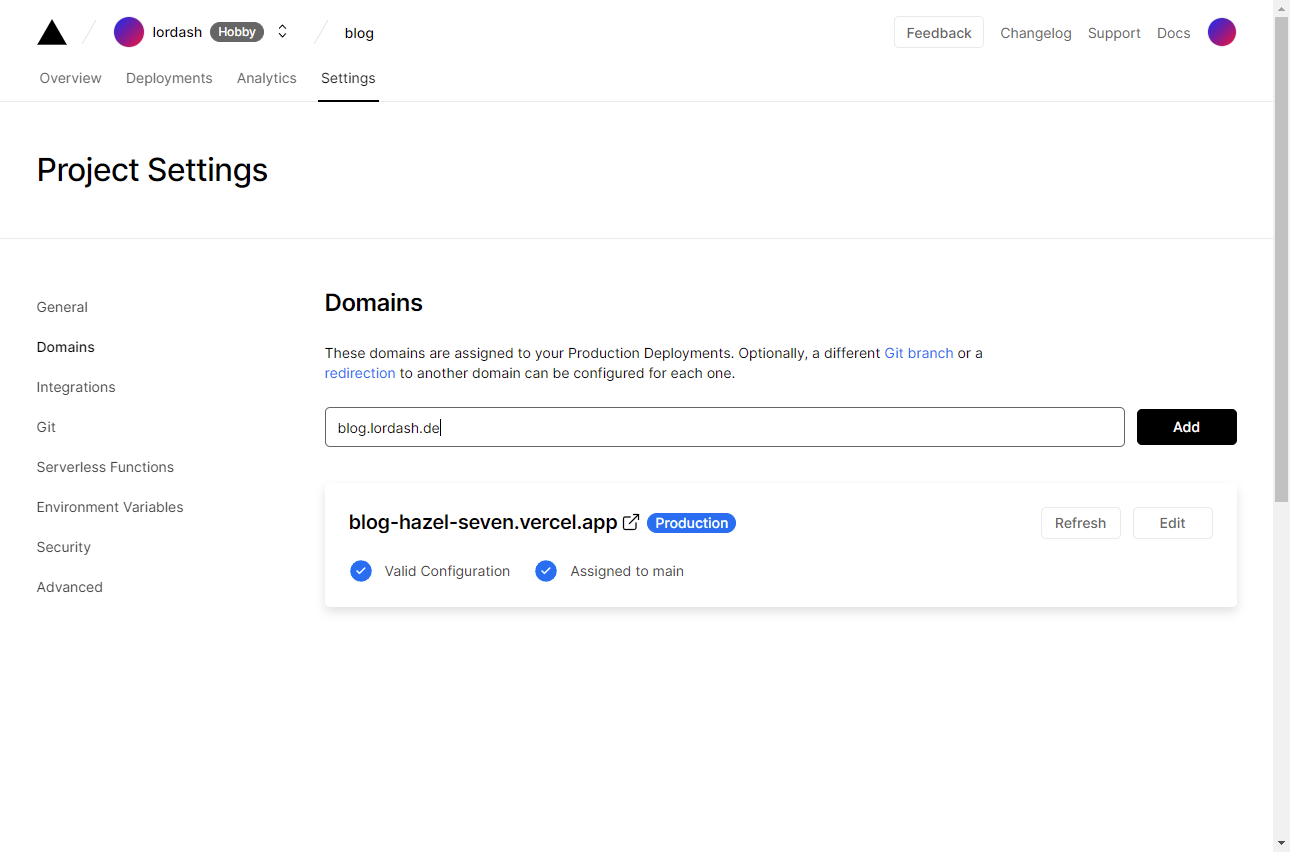
Task: Open Integrations settings section
Action: pyautogui.click(x=76, y=387)
